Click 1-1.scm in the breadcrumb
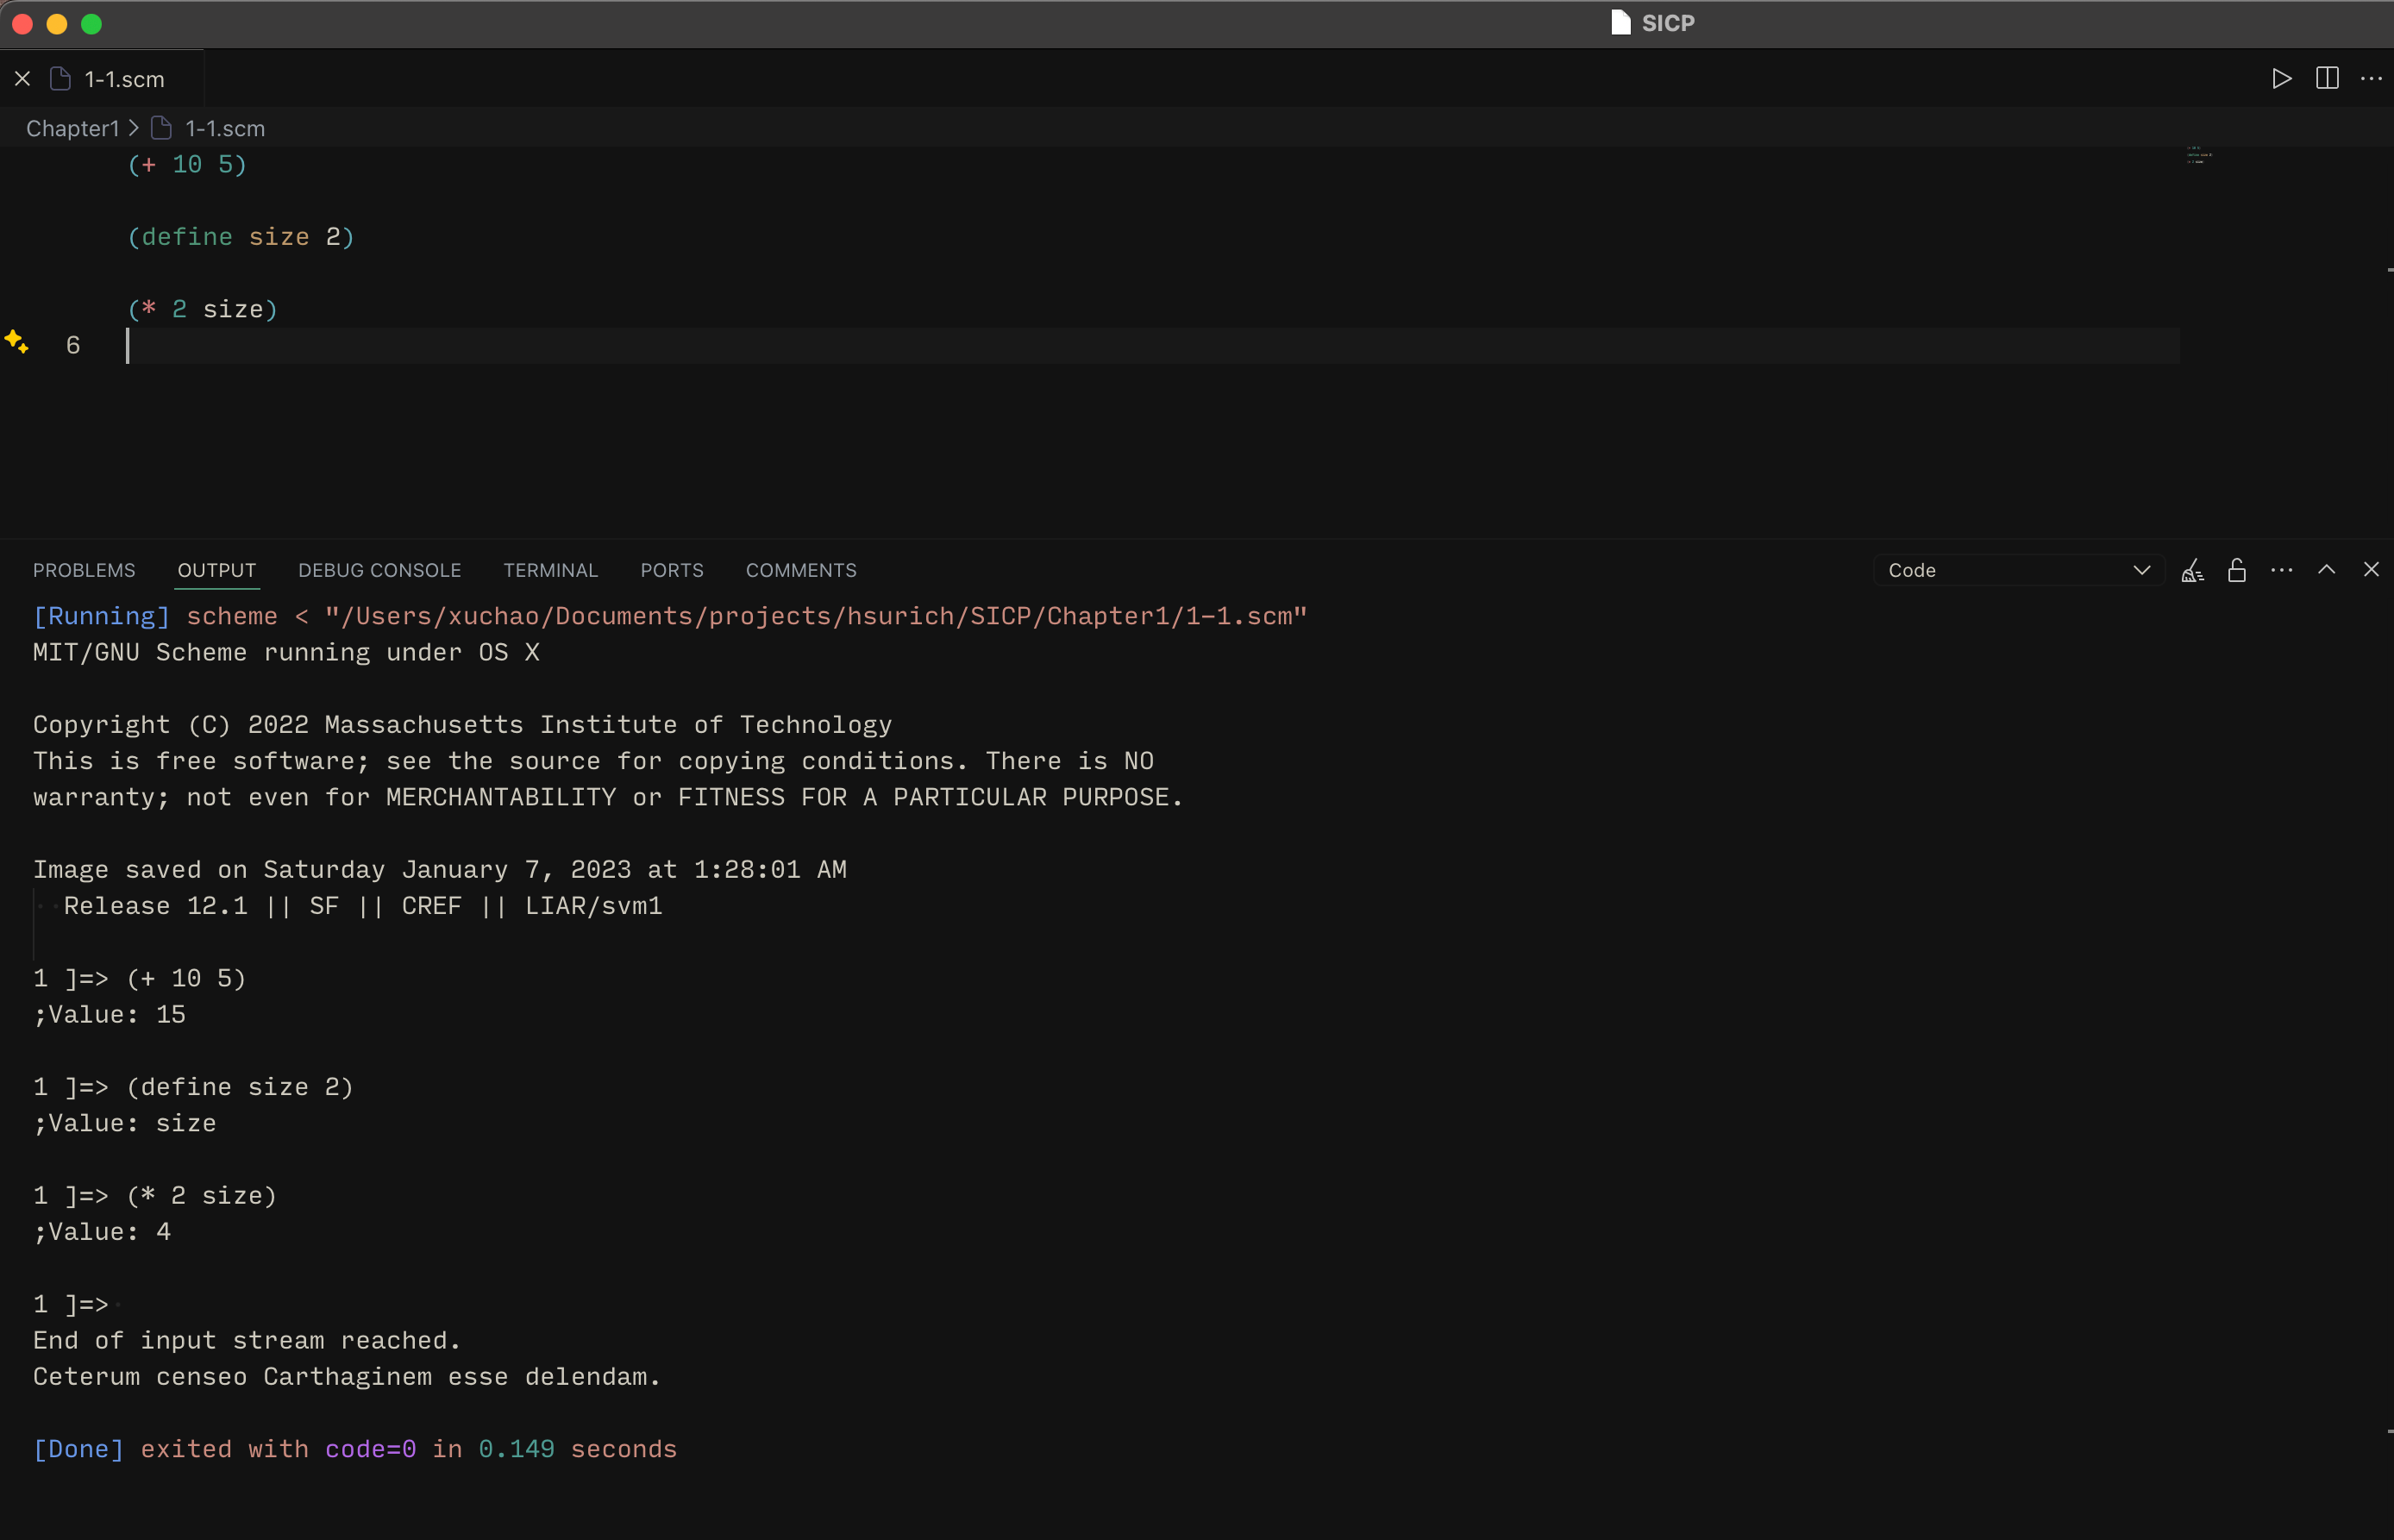The width and height of the screenshot is (2394, 1540). (x=225, y=129)
